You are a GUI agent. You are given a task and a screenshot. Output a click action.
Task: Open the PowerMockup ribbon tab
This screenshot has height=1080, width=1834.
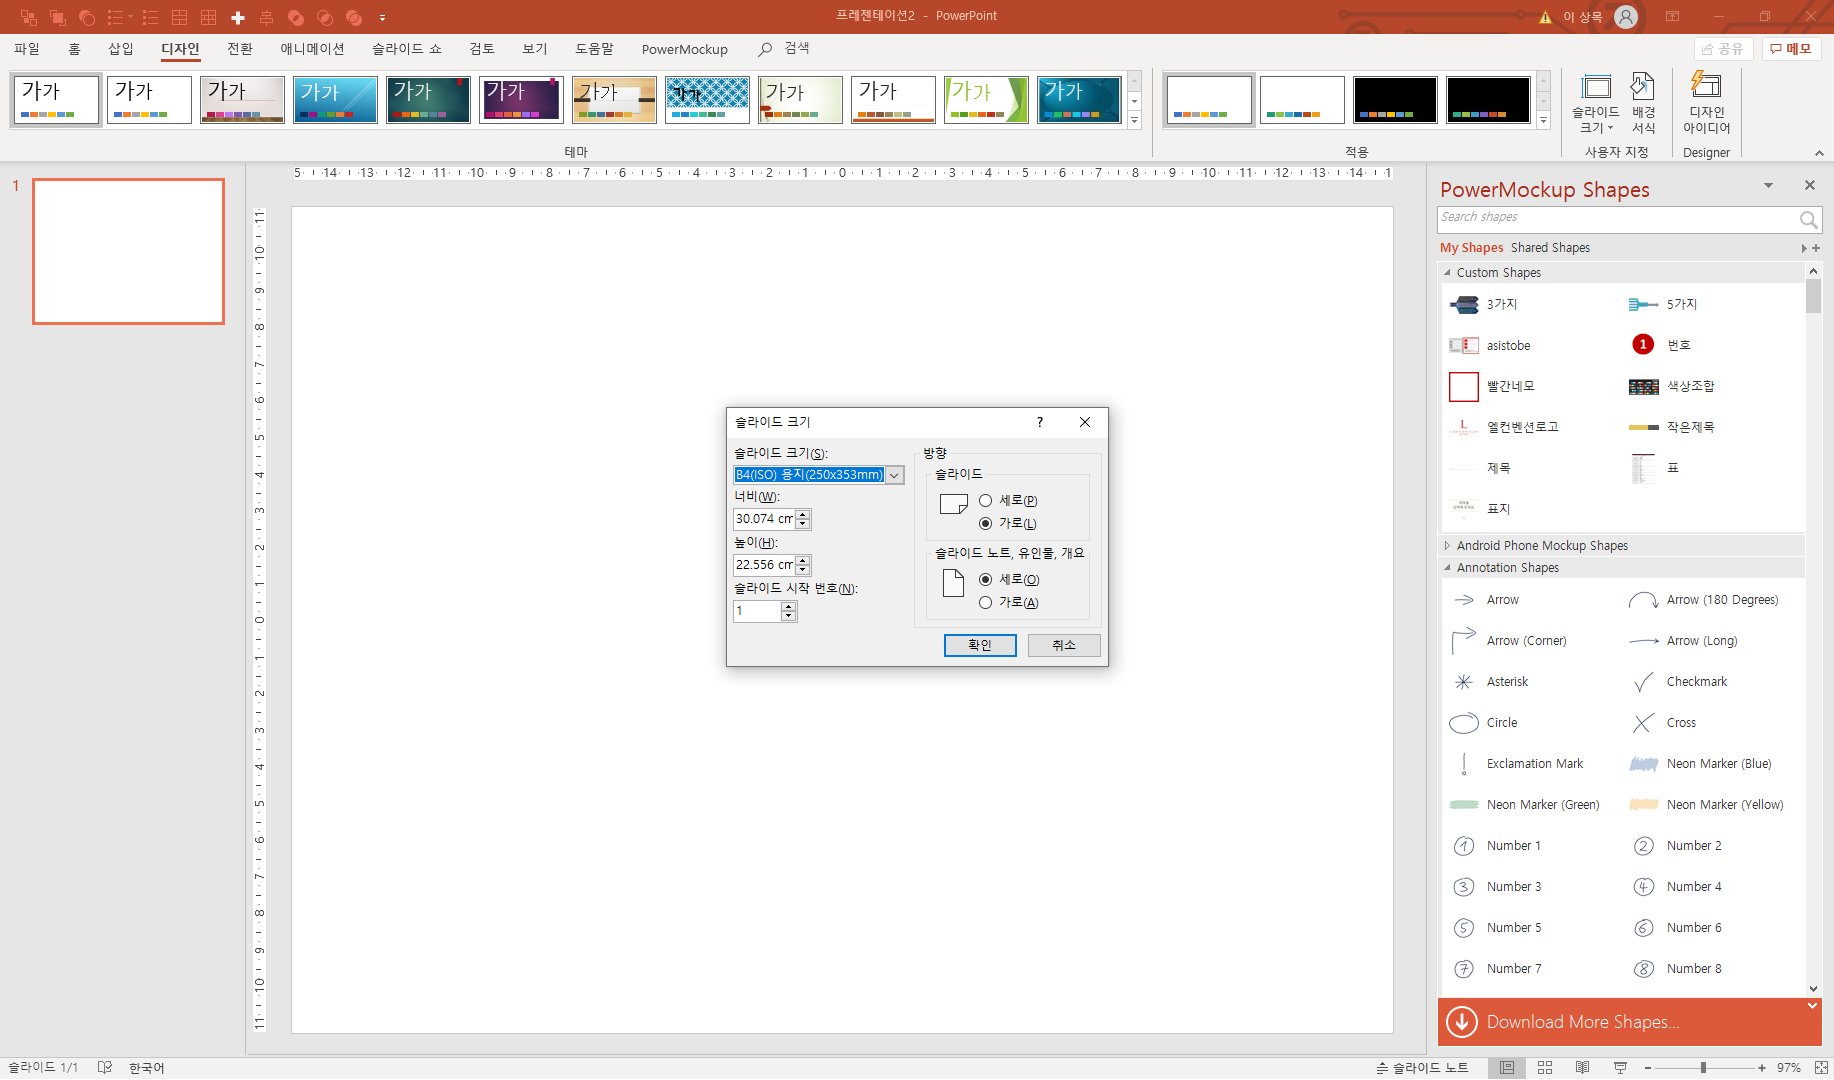point(685,49)
